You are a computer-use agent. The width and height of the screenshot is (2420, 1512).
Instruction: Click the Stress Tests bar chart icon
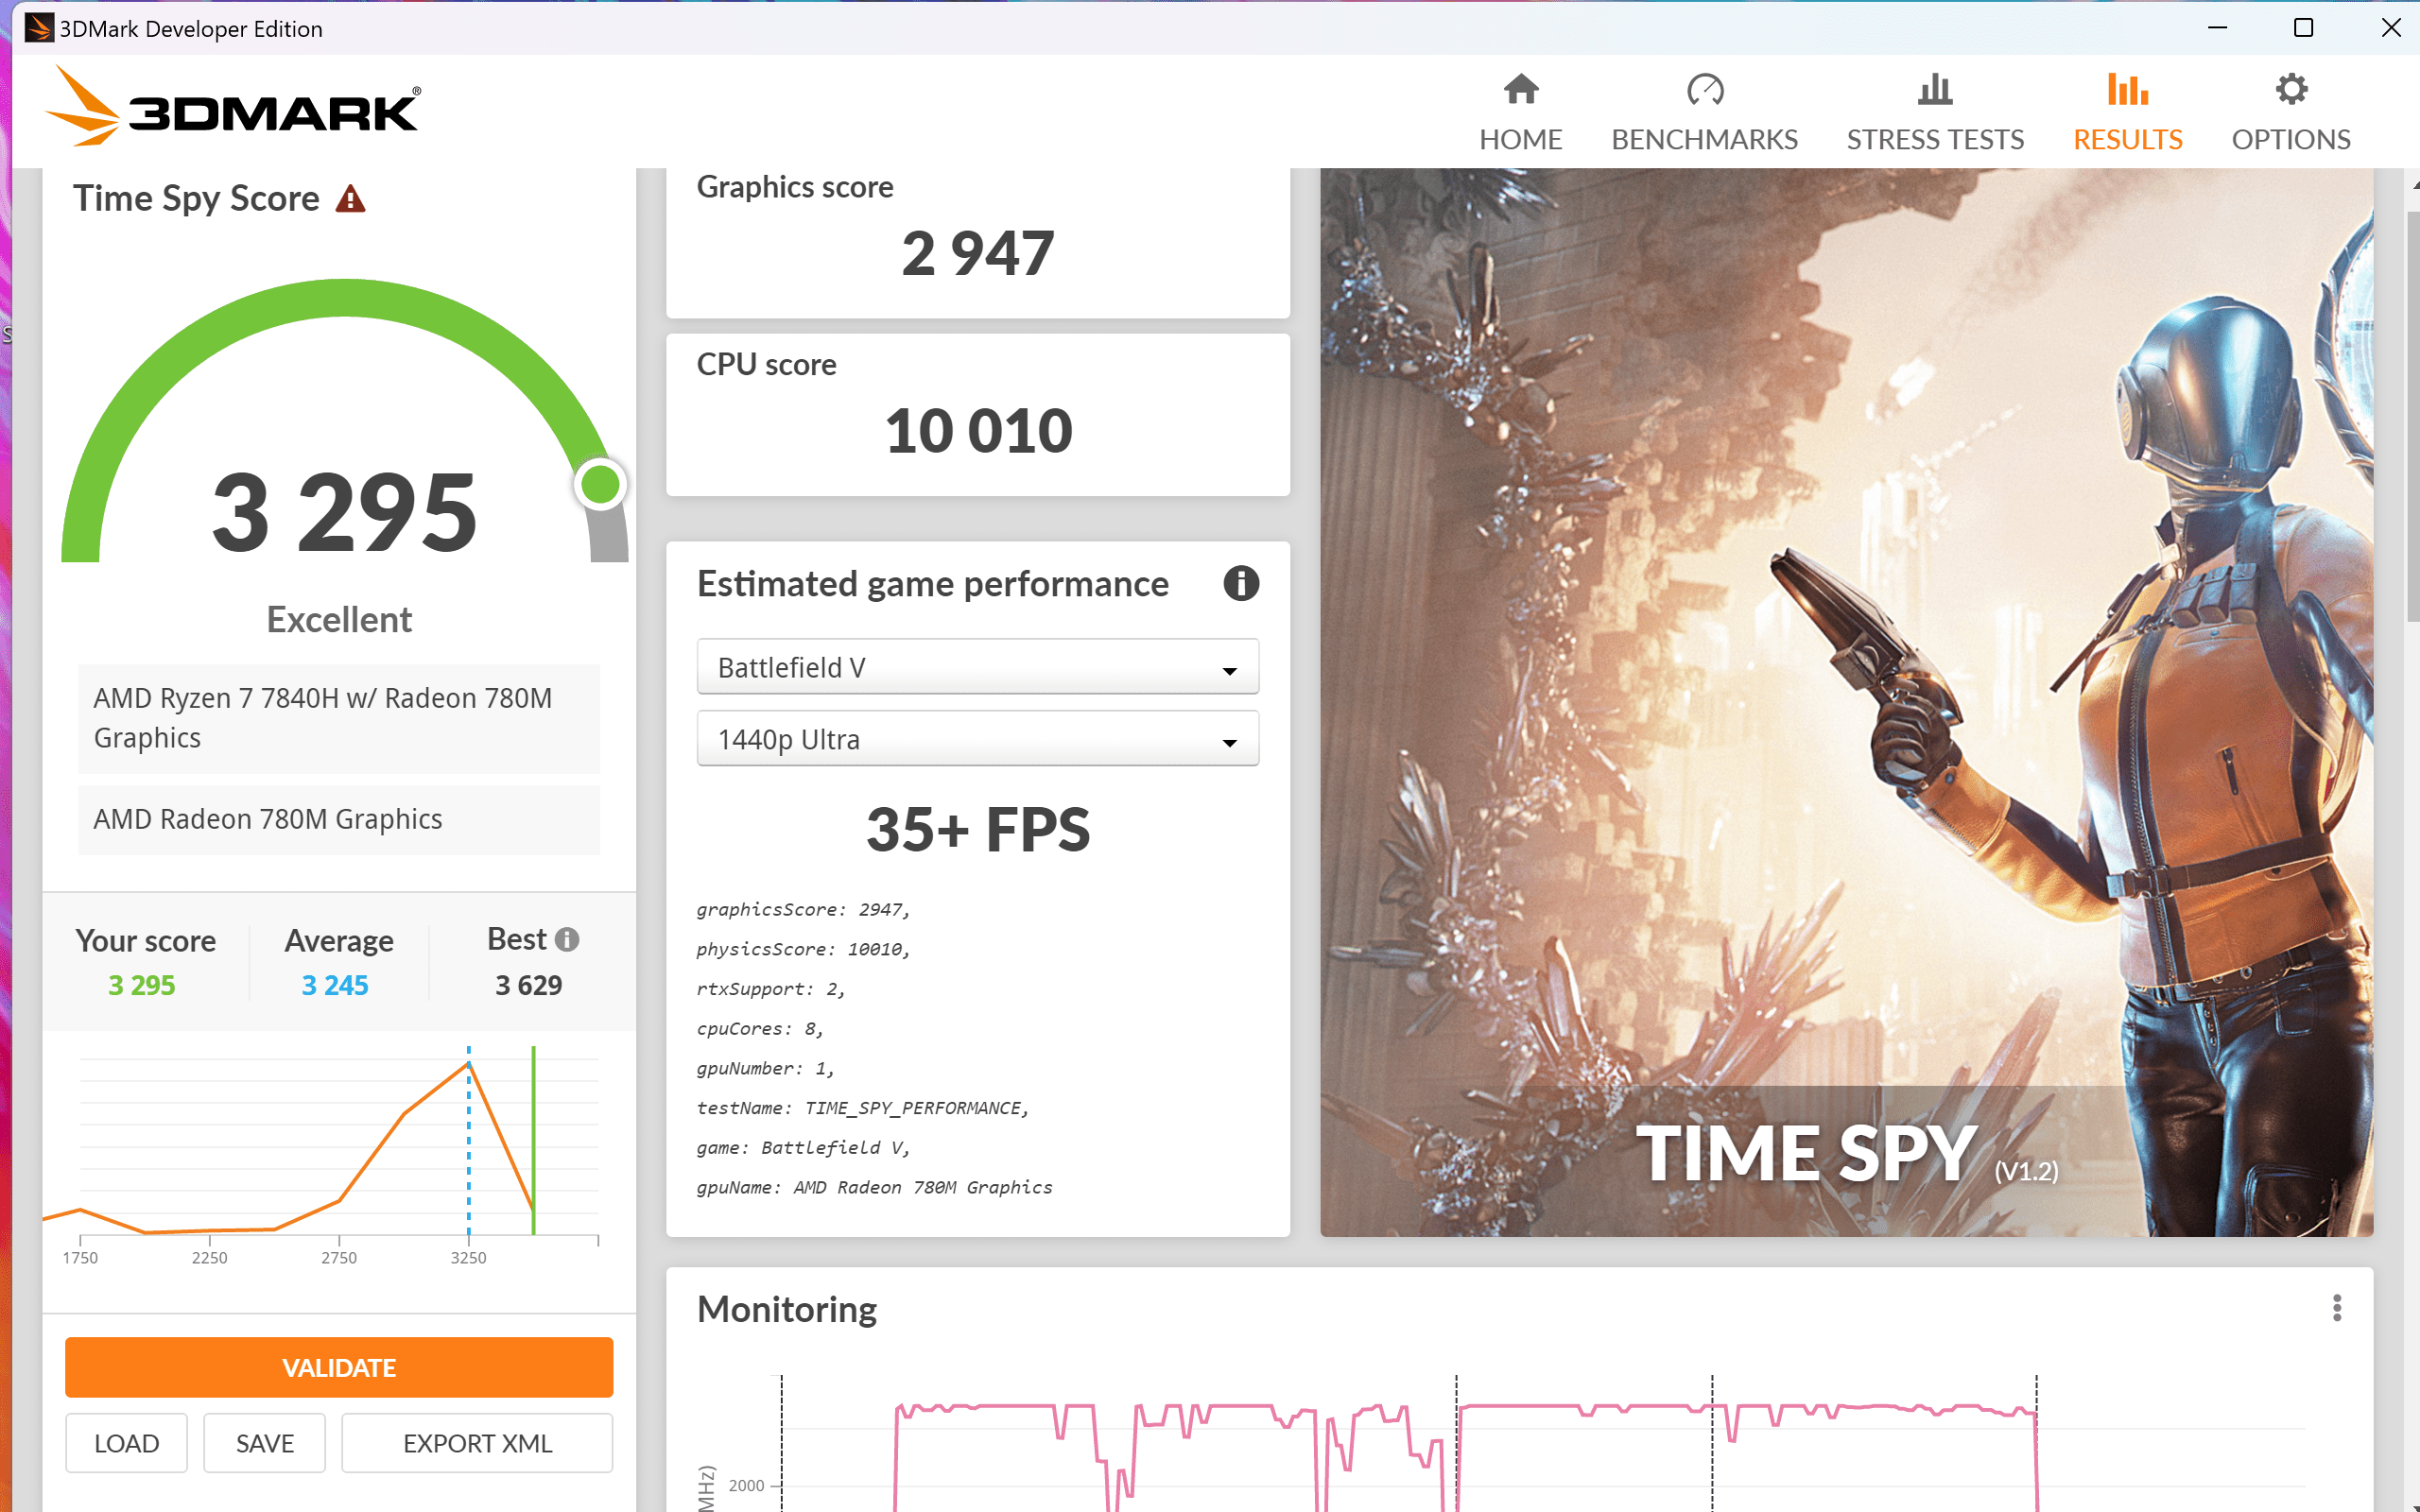1934,90
